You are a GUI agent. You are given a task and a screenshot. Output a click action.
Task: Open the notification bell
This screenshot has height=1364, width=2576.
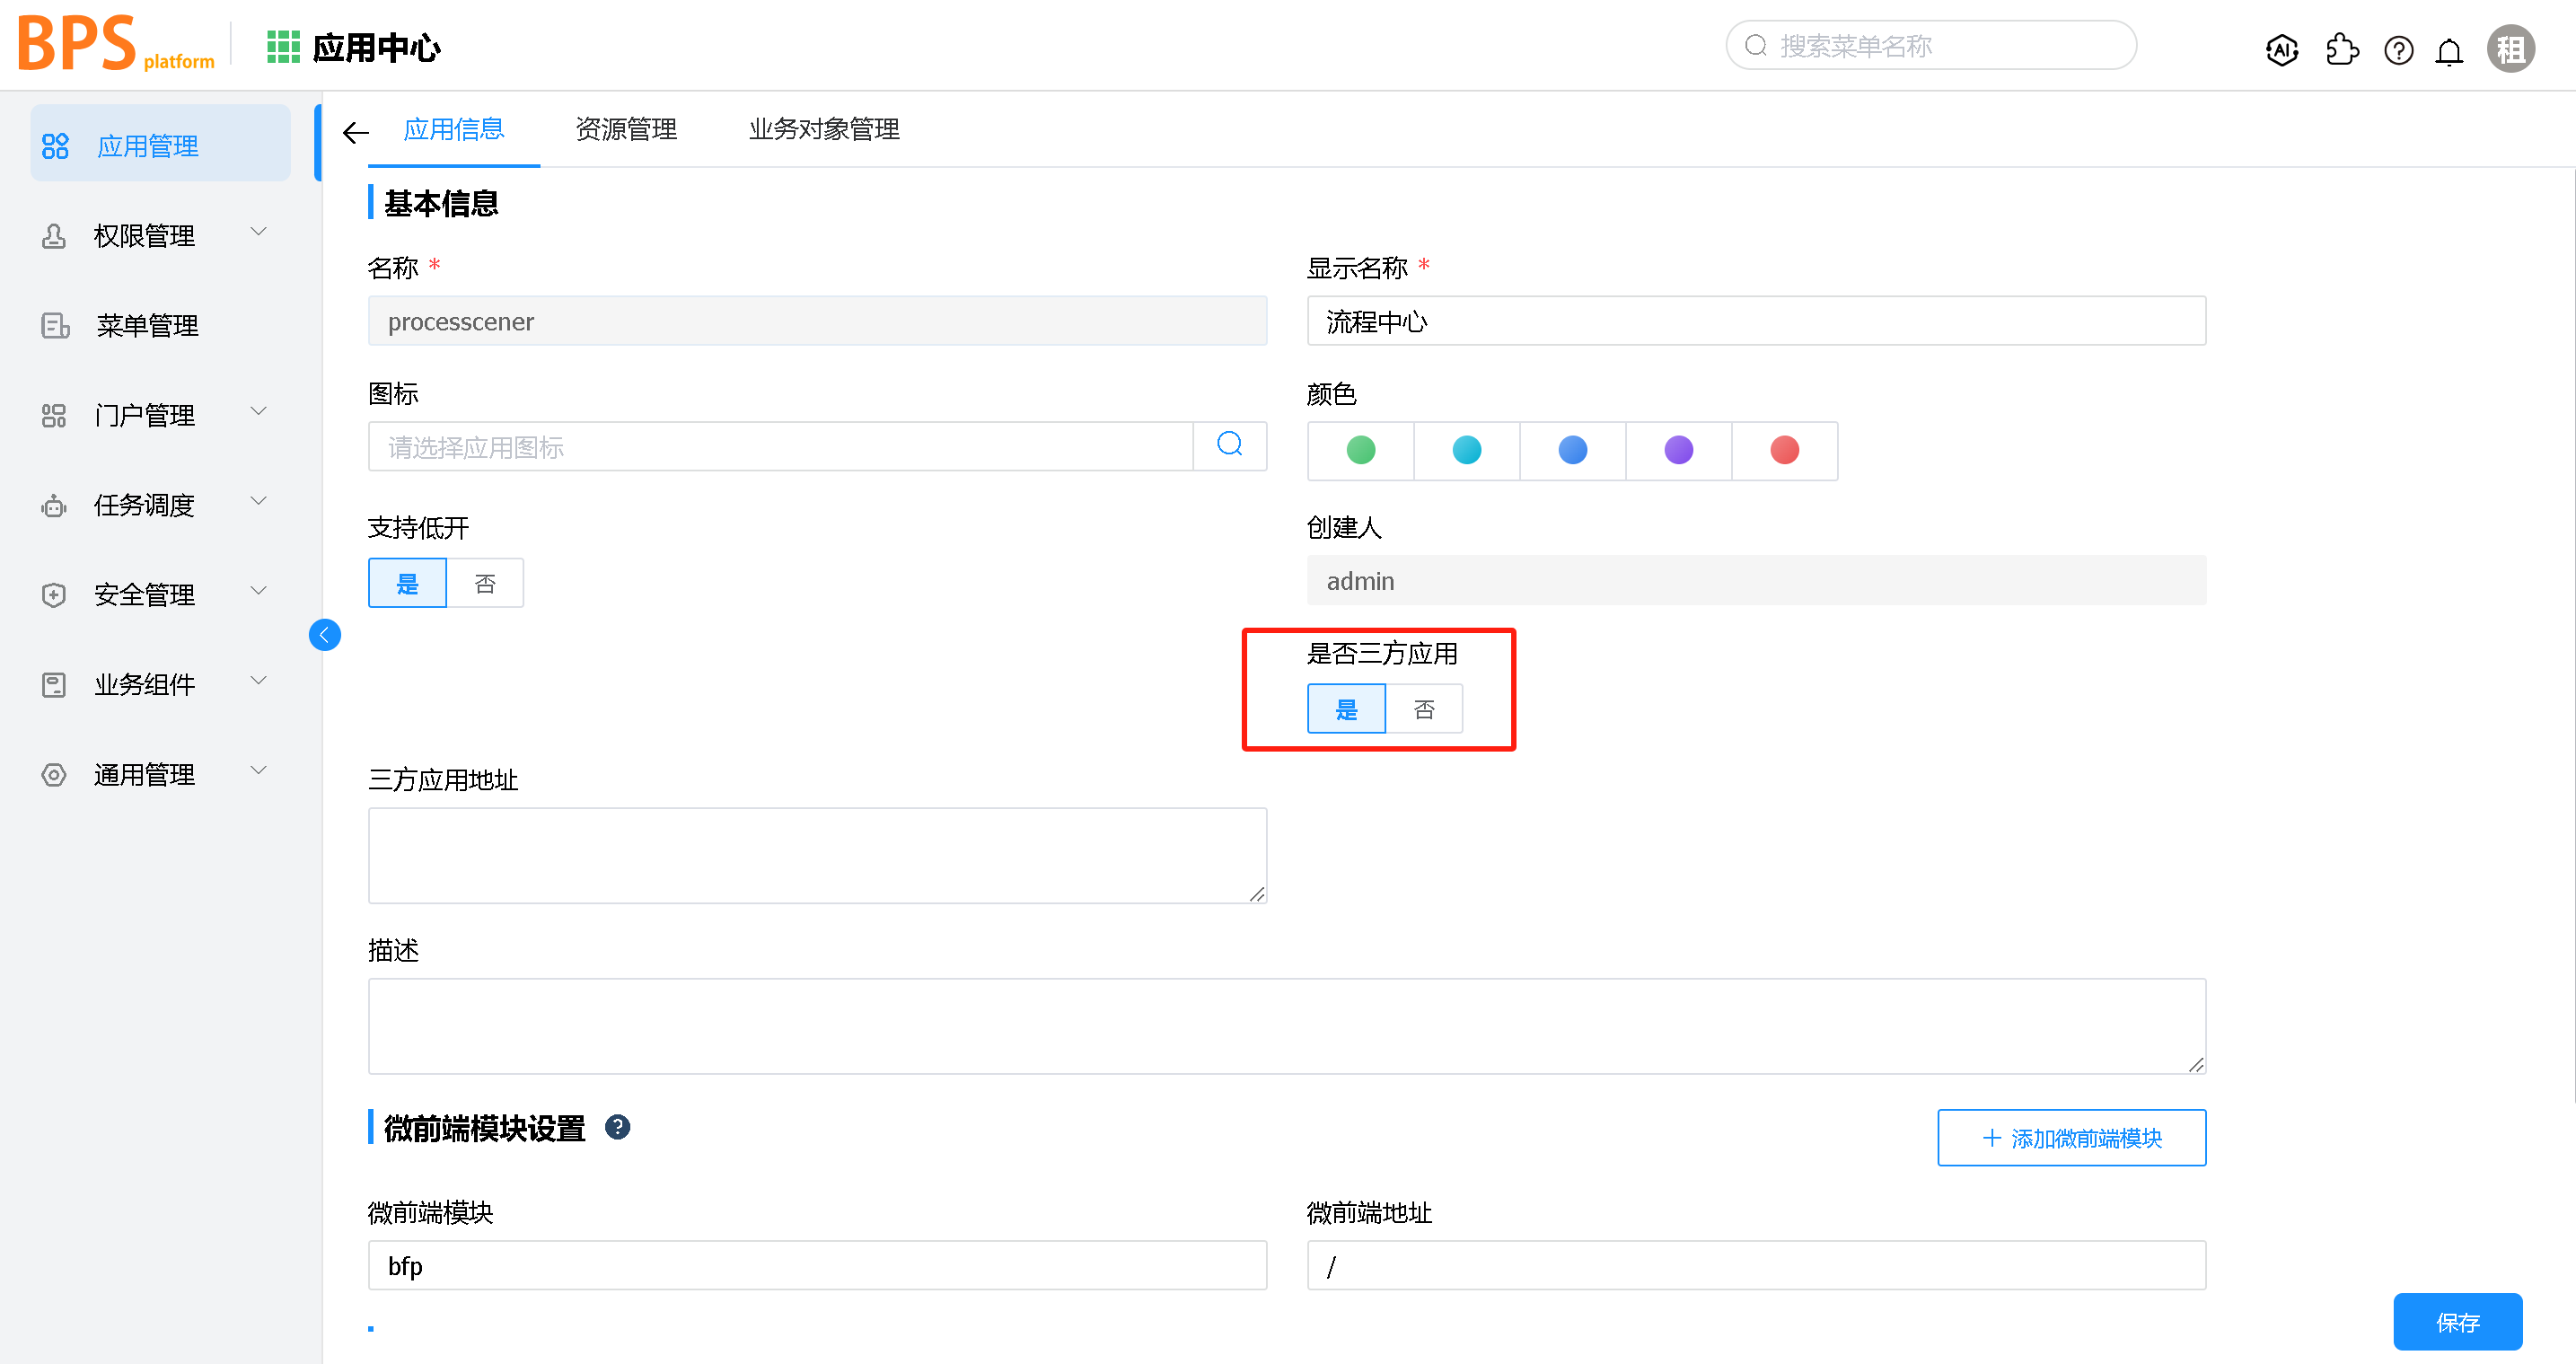tap(2449, 51)
